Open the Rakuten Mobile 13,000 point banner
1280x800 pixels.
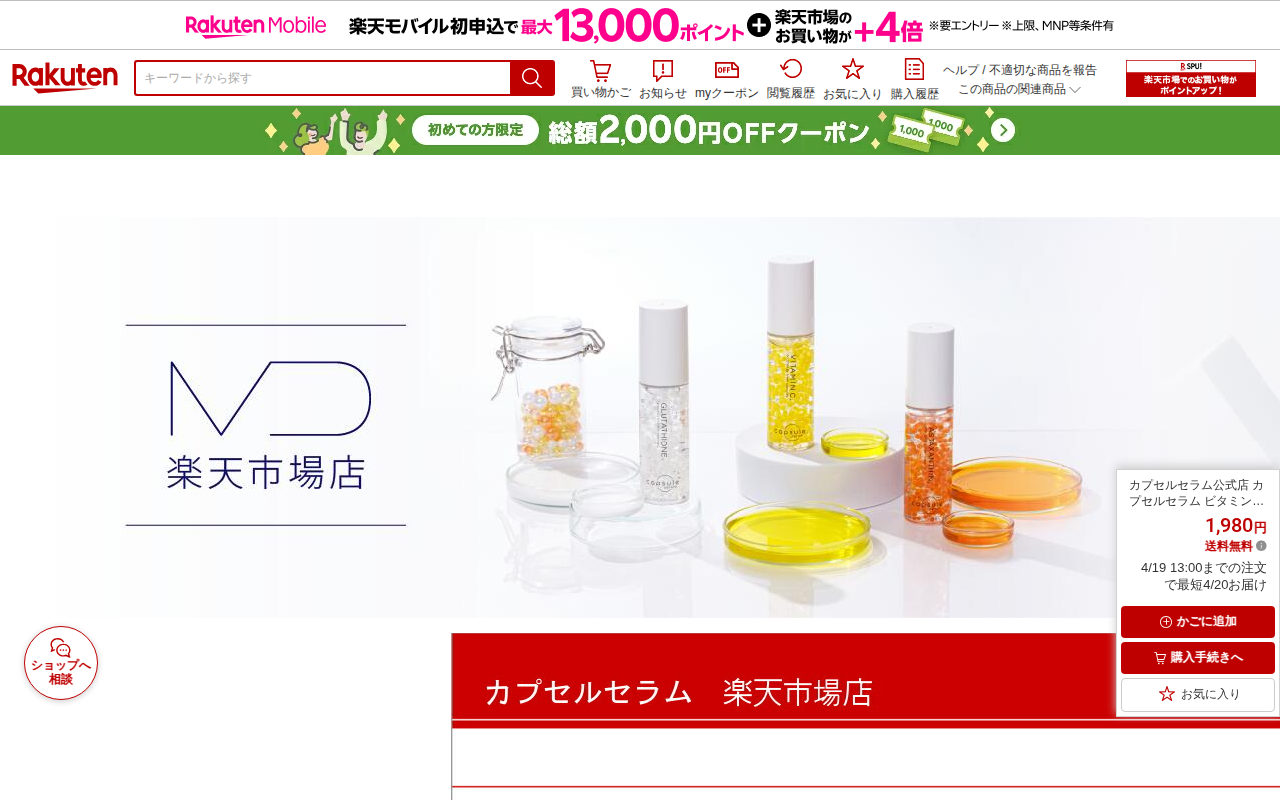coord(650,25)
